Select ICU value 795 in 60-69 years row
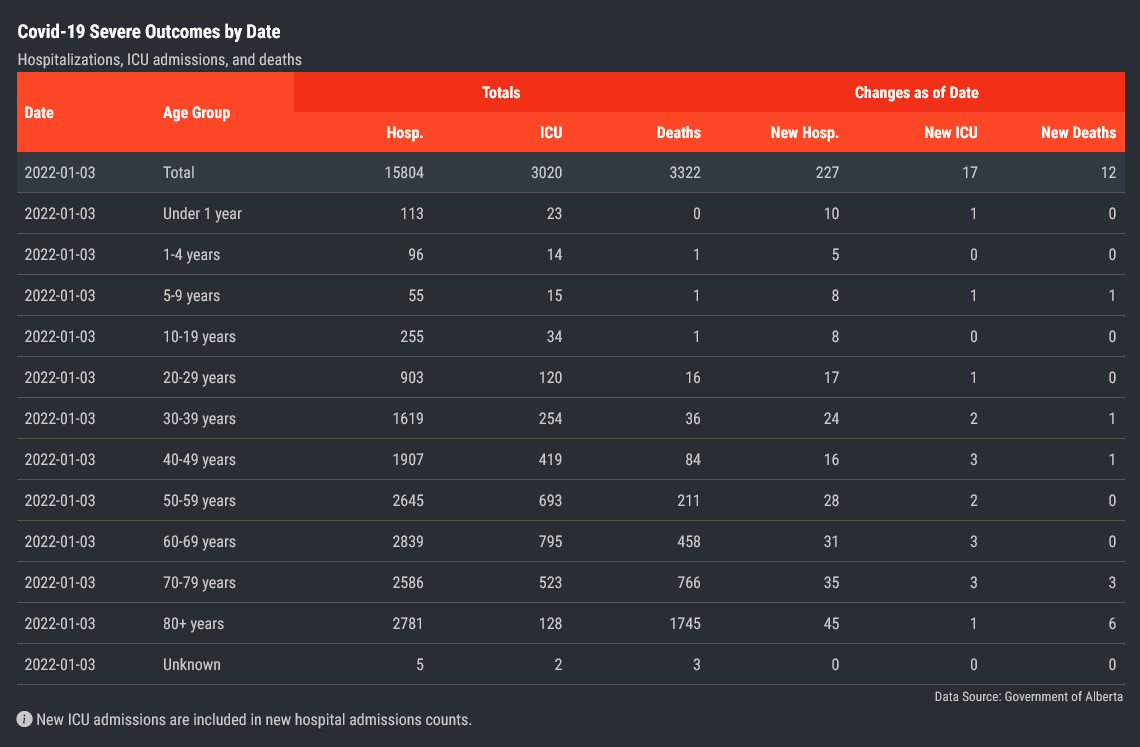1140x747 pixels. point(550,542)
